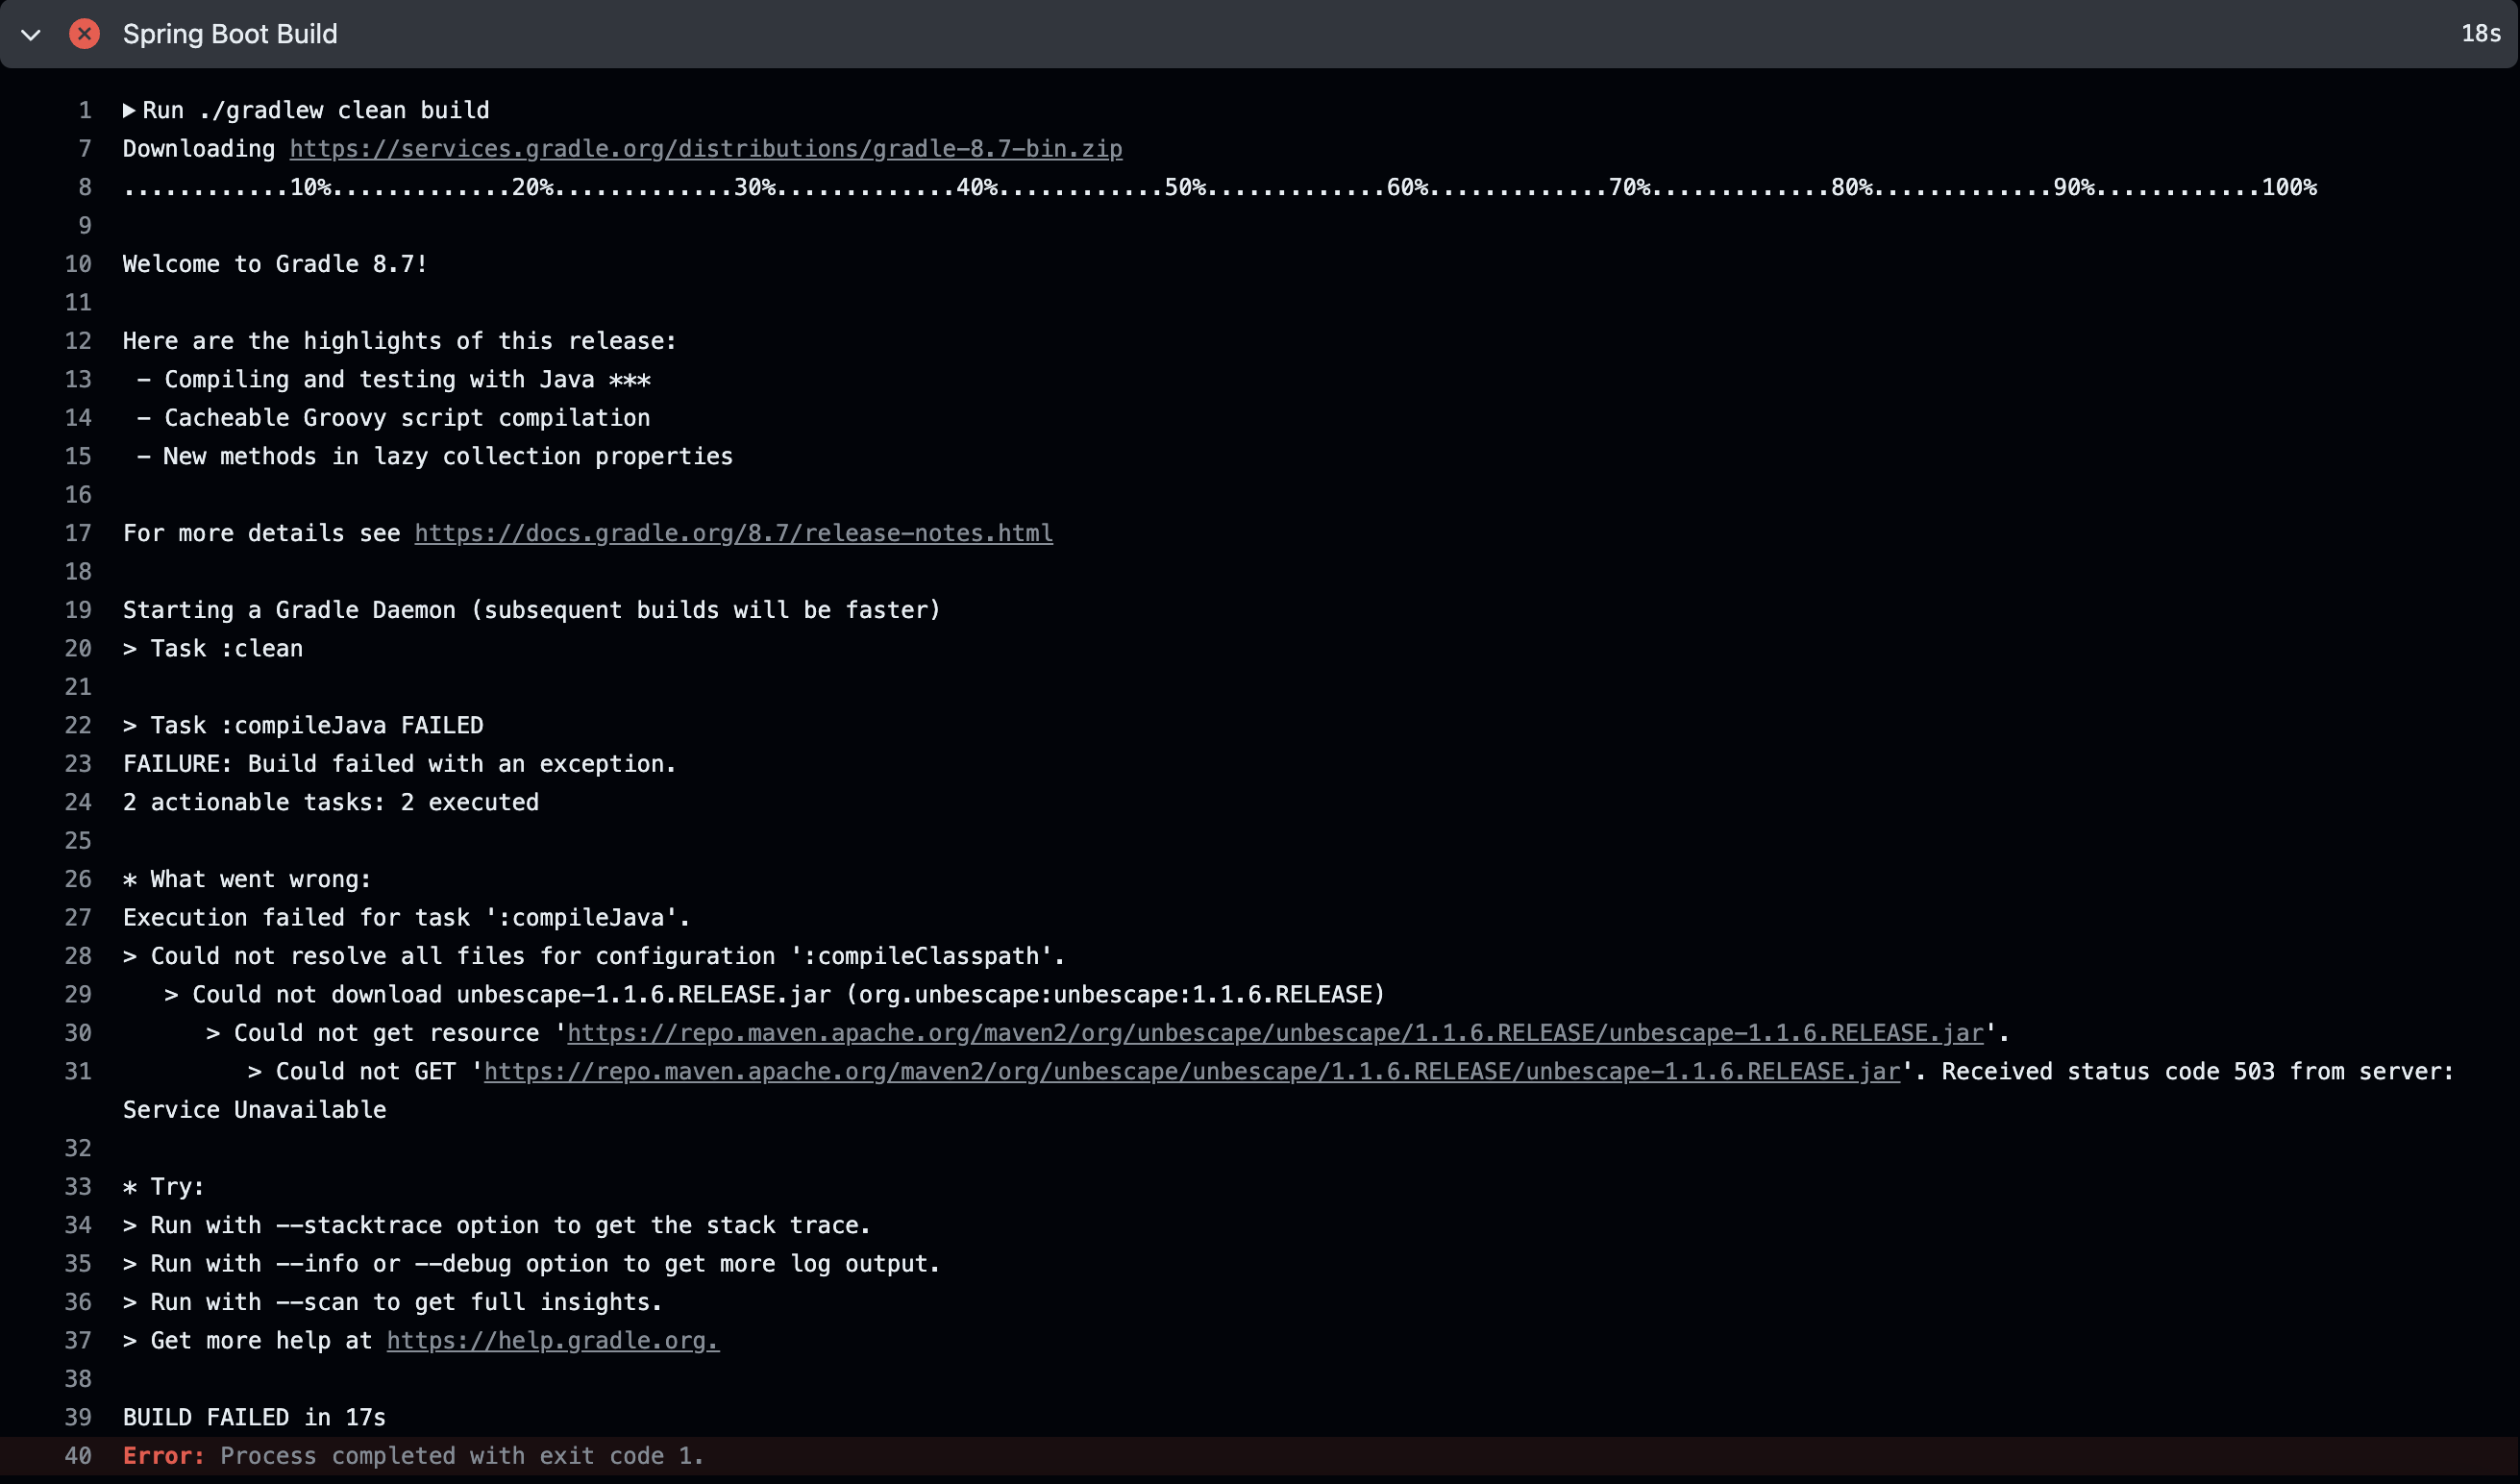Click line number 1 of the log
Screen dimensions: 2520x1484
85,111
